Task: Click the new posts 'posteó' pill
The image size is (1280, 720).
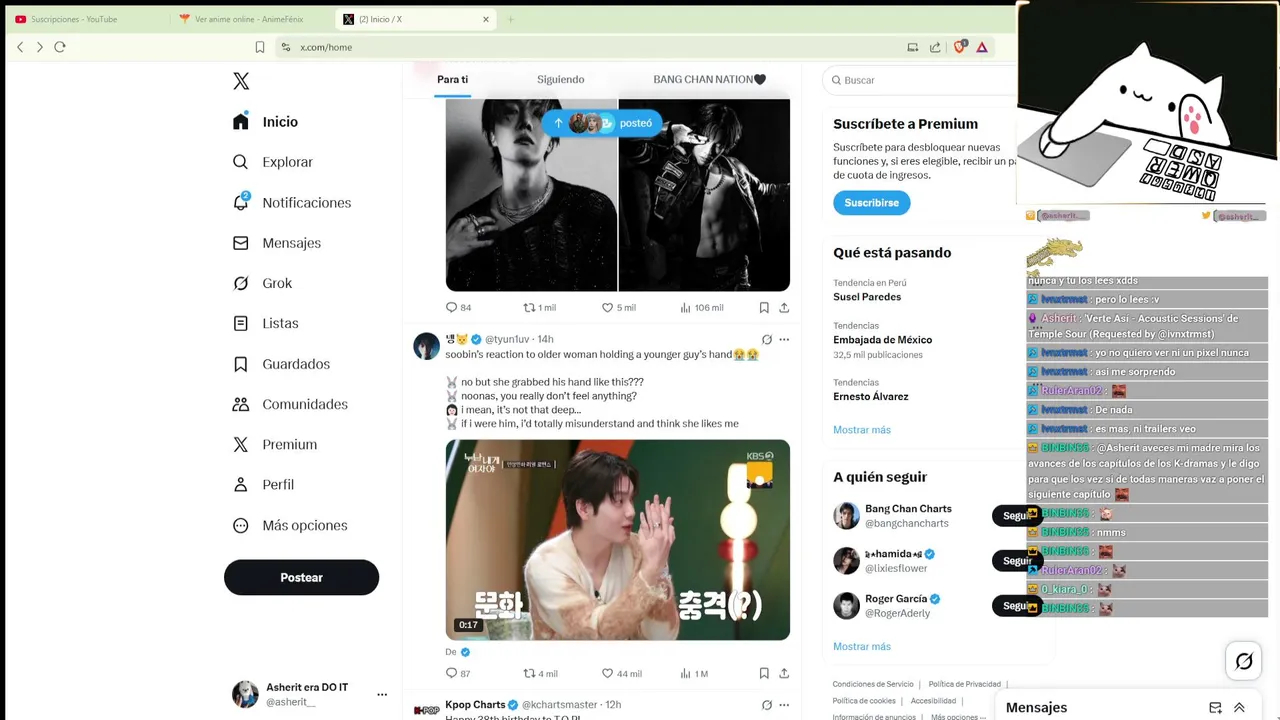Action: coord(602,123)
